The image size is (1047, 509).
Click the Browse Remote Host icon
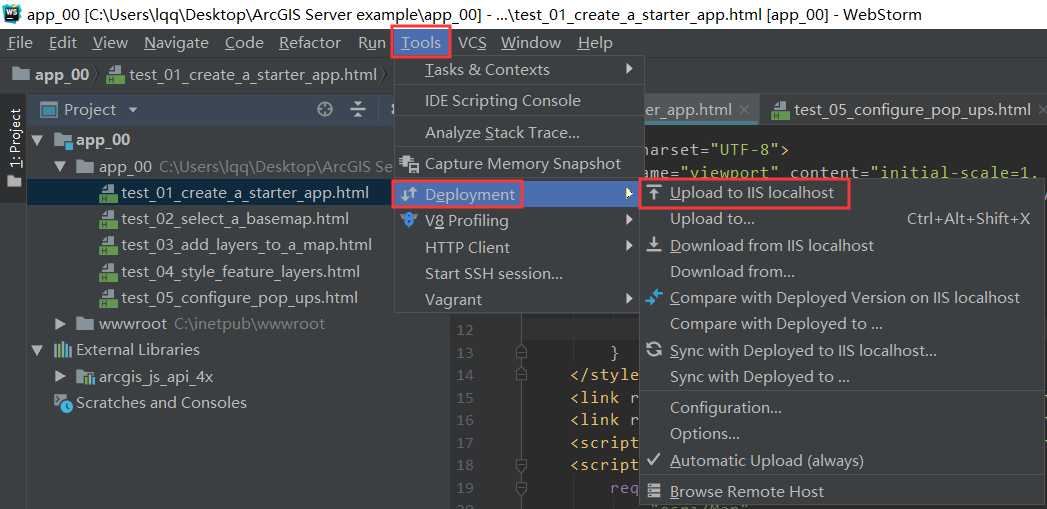tap(655, 491)
